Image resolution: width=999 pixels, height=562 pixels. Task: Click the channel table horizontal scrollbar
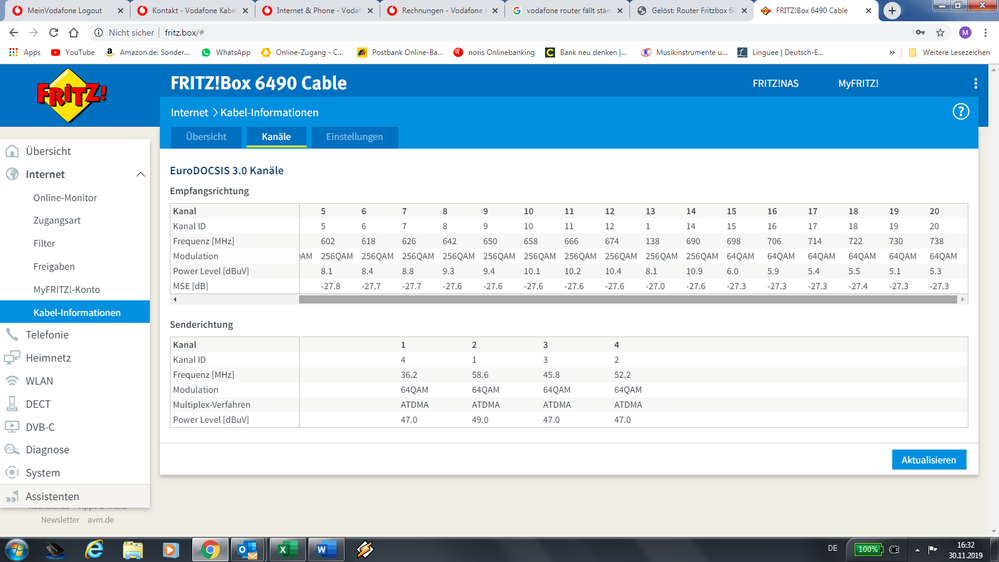tap(628, 299)
